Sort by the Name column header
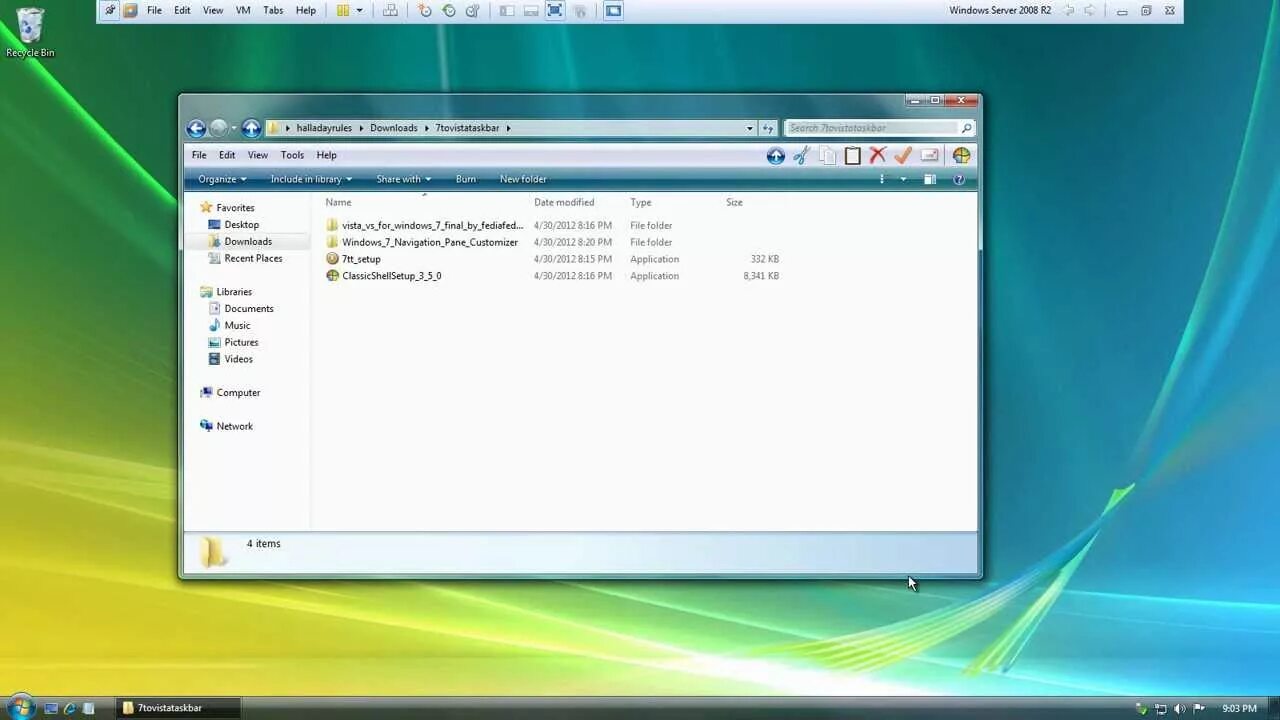Viewport: 1280px width, 720px height. click(x=338, y=202)
